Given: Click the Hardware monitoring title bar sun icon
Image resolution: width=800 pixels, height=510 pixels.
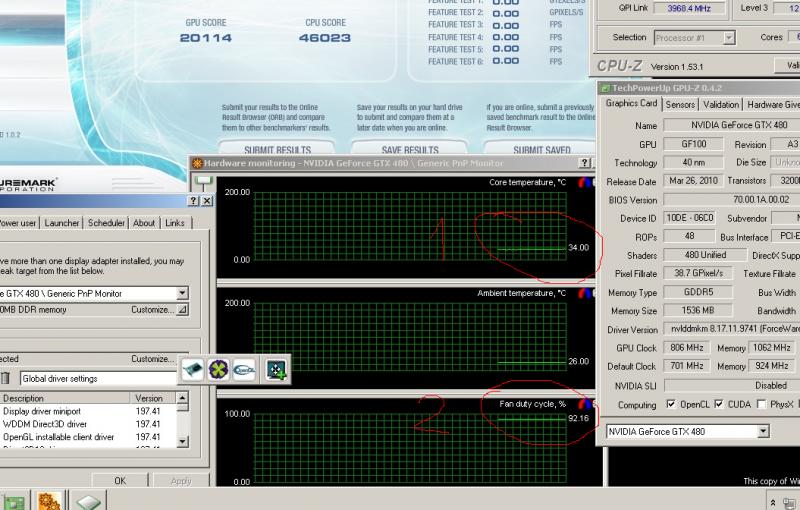Looking at the screenshot, I should (197, 163).
